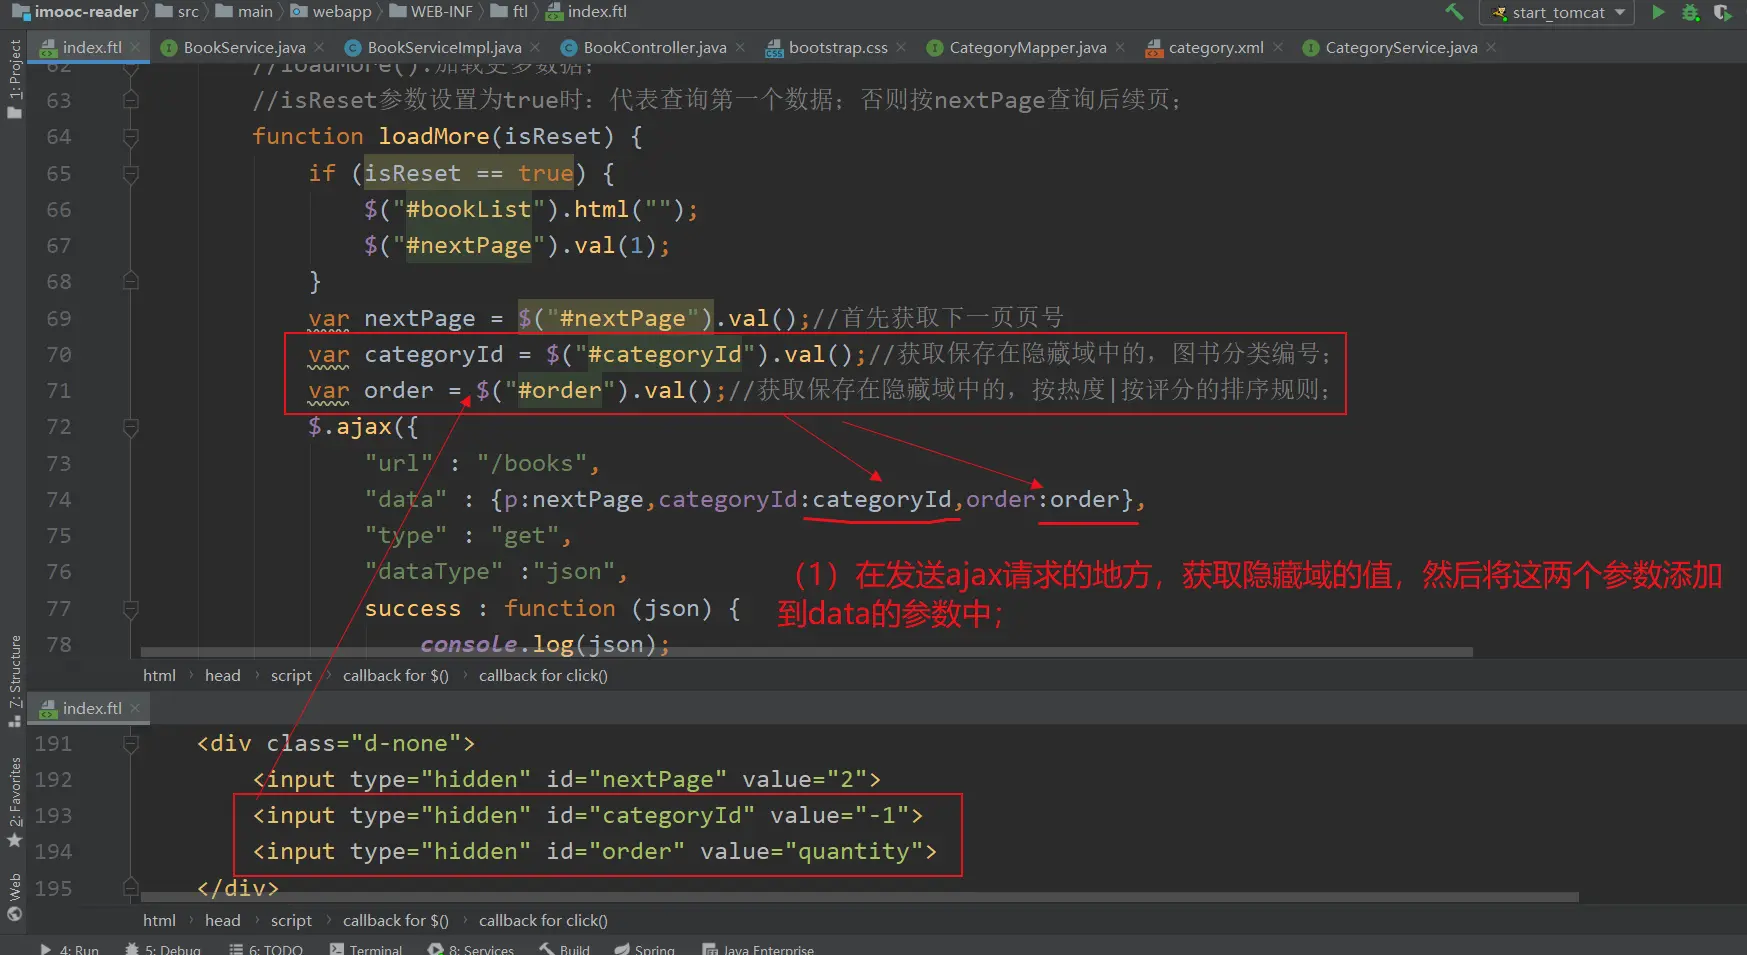
Task: Collapse the loadMore function fold at line 64
Action: tap(130, 137)
